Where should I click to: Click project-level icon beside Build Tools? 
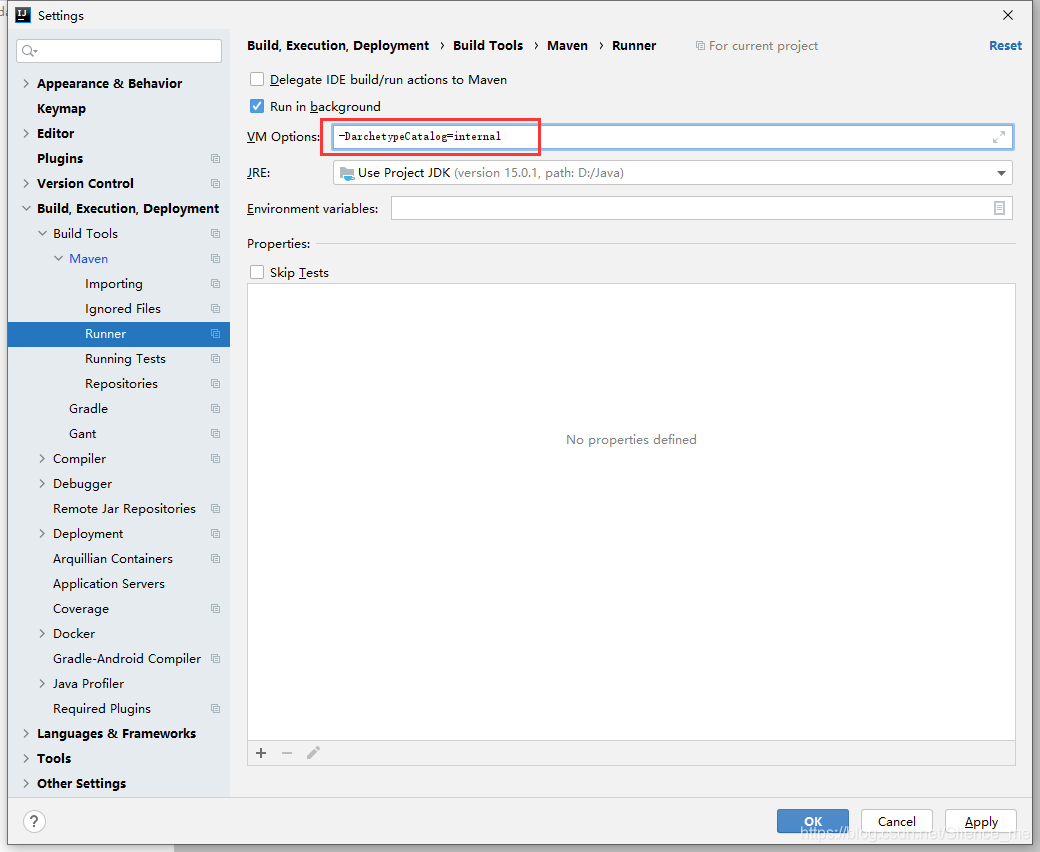point(216,233)
